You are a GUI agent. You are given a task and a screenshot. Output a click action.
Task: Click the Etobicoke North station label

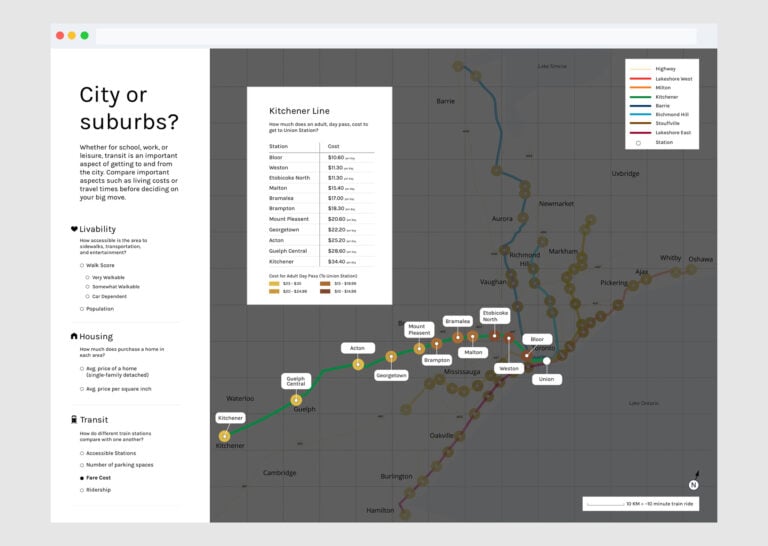point(496,317)
